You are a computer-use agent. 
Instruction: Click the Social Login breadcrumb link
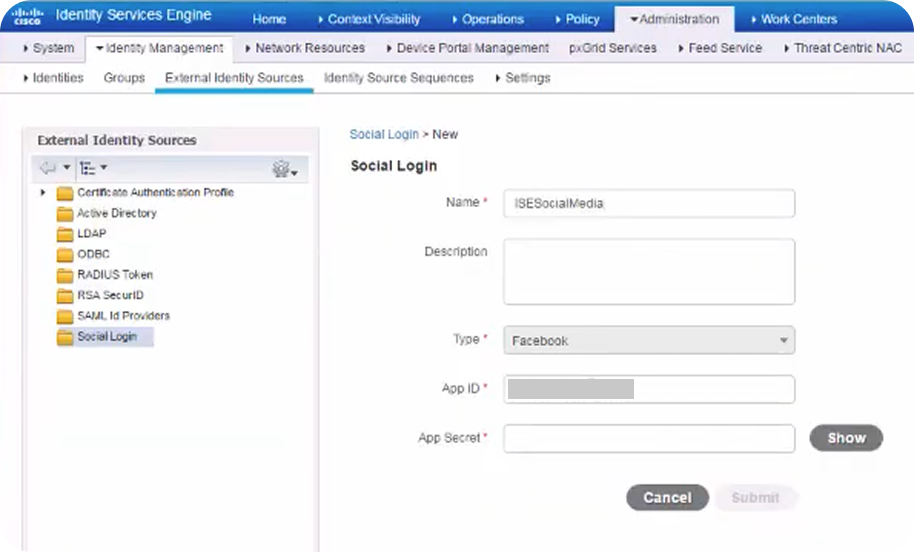pos(384,134)
